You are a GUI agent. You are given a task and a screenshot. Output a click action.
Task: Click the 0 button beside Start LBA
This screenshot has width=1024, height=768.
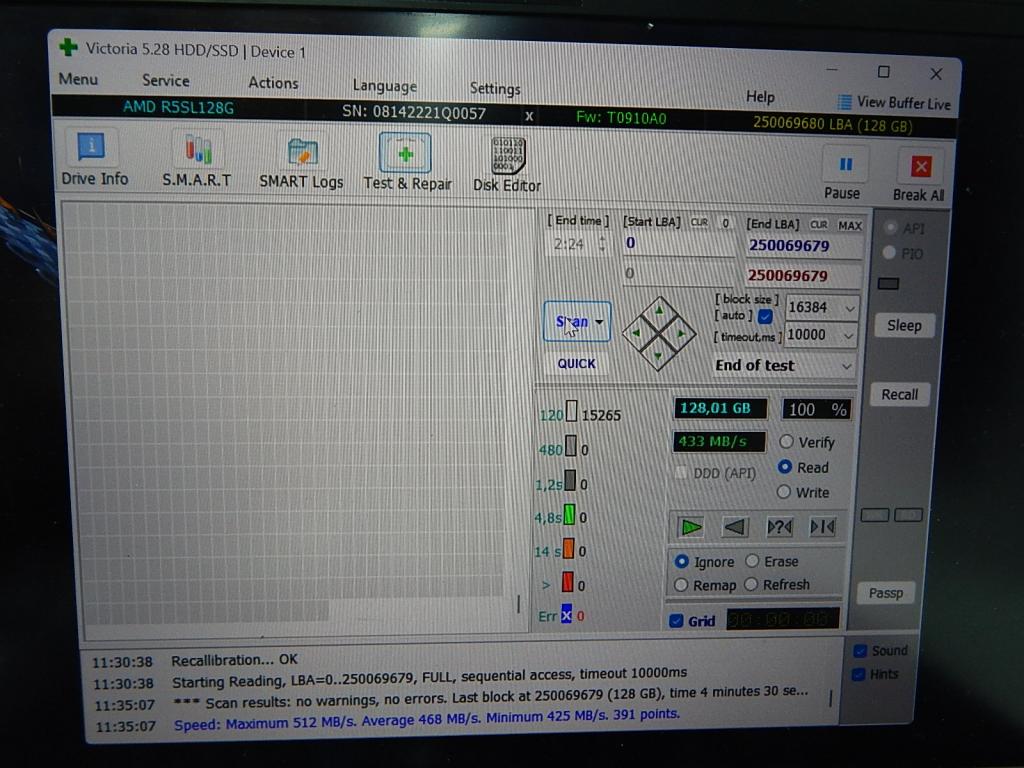pos(725,223)
